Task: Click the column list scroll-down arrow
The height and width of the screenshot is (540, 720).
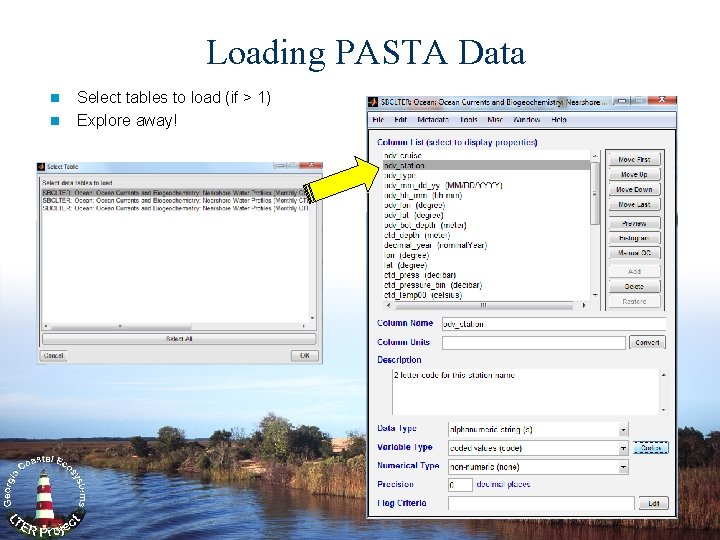Action: (x=595, y=295)
